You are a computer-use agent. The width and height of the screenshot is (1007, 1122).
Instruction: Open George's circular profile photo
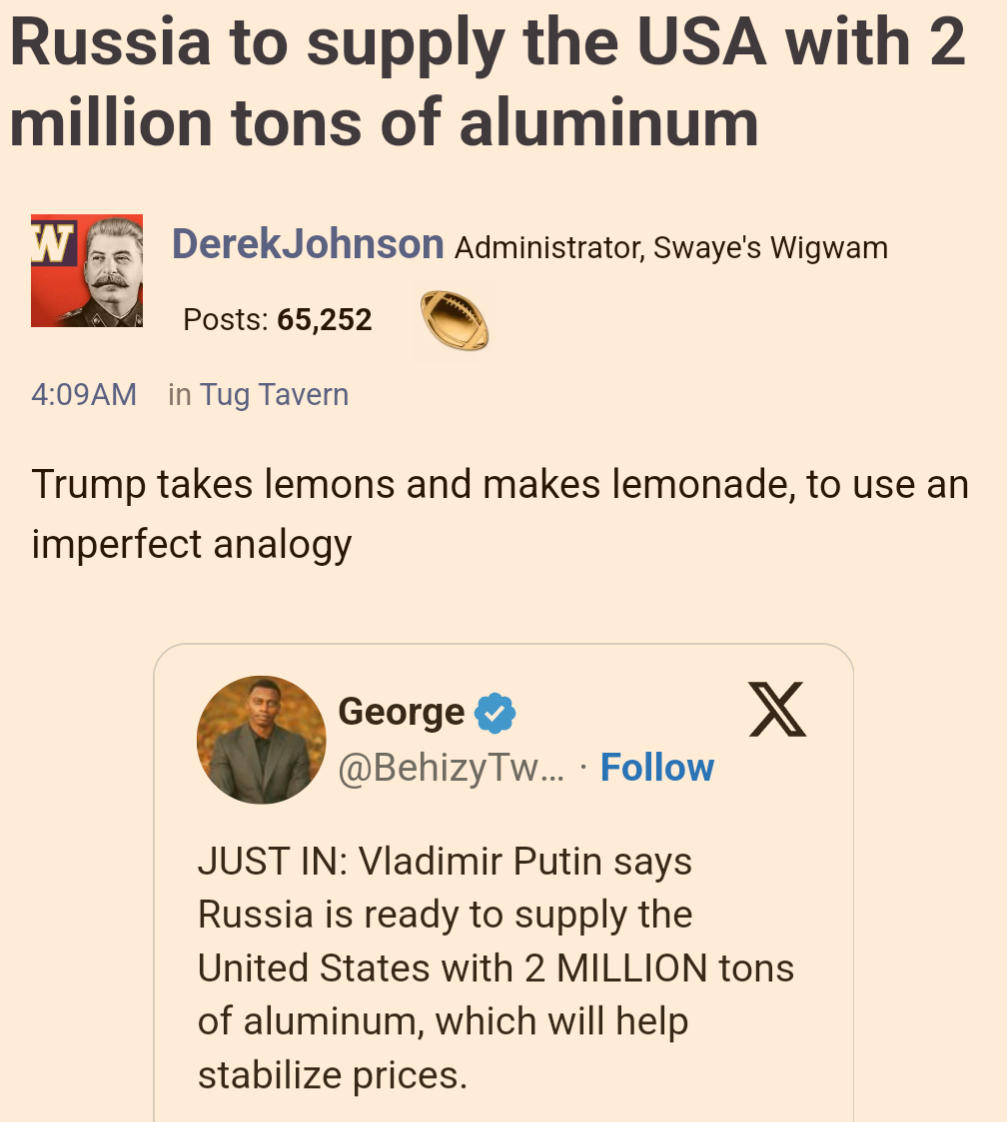point(261,739)
